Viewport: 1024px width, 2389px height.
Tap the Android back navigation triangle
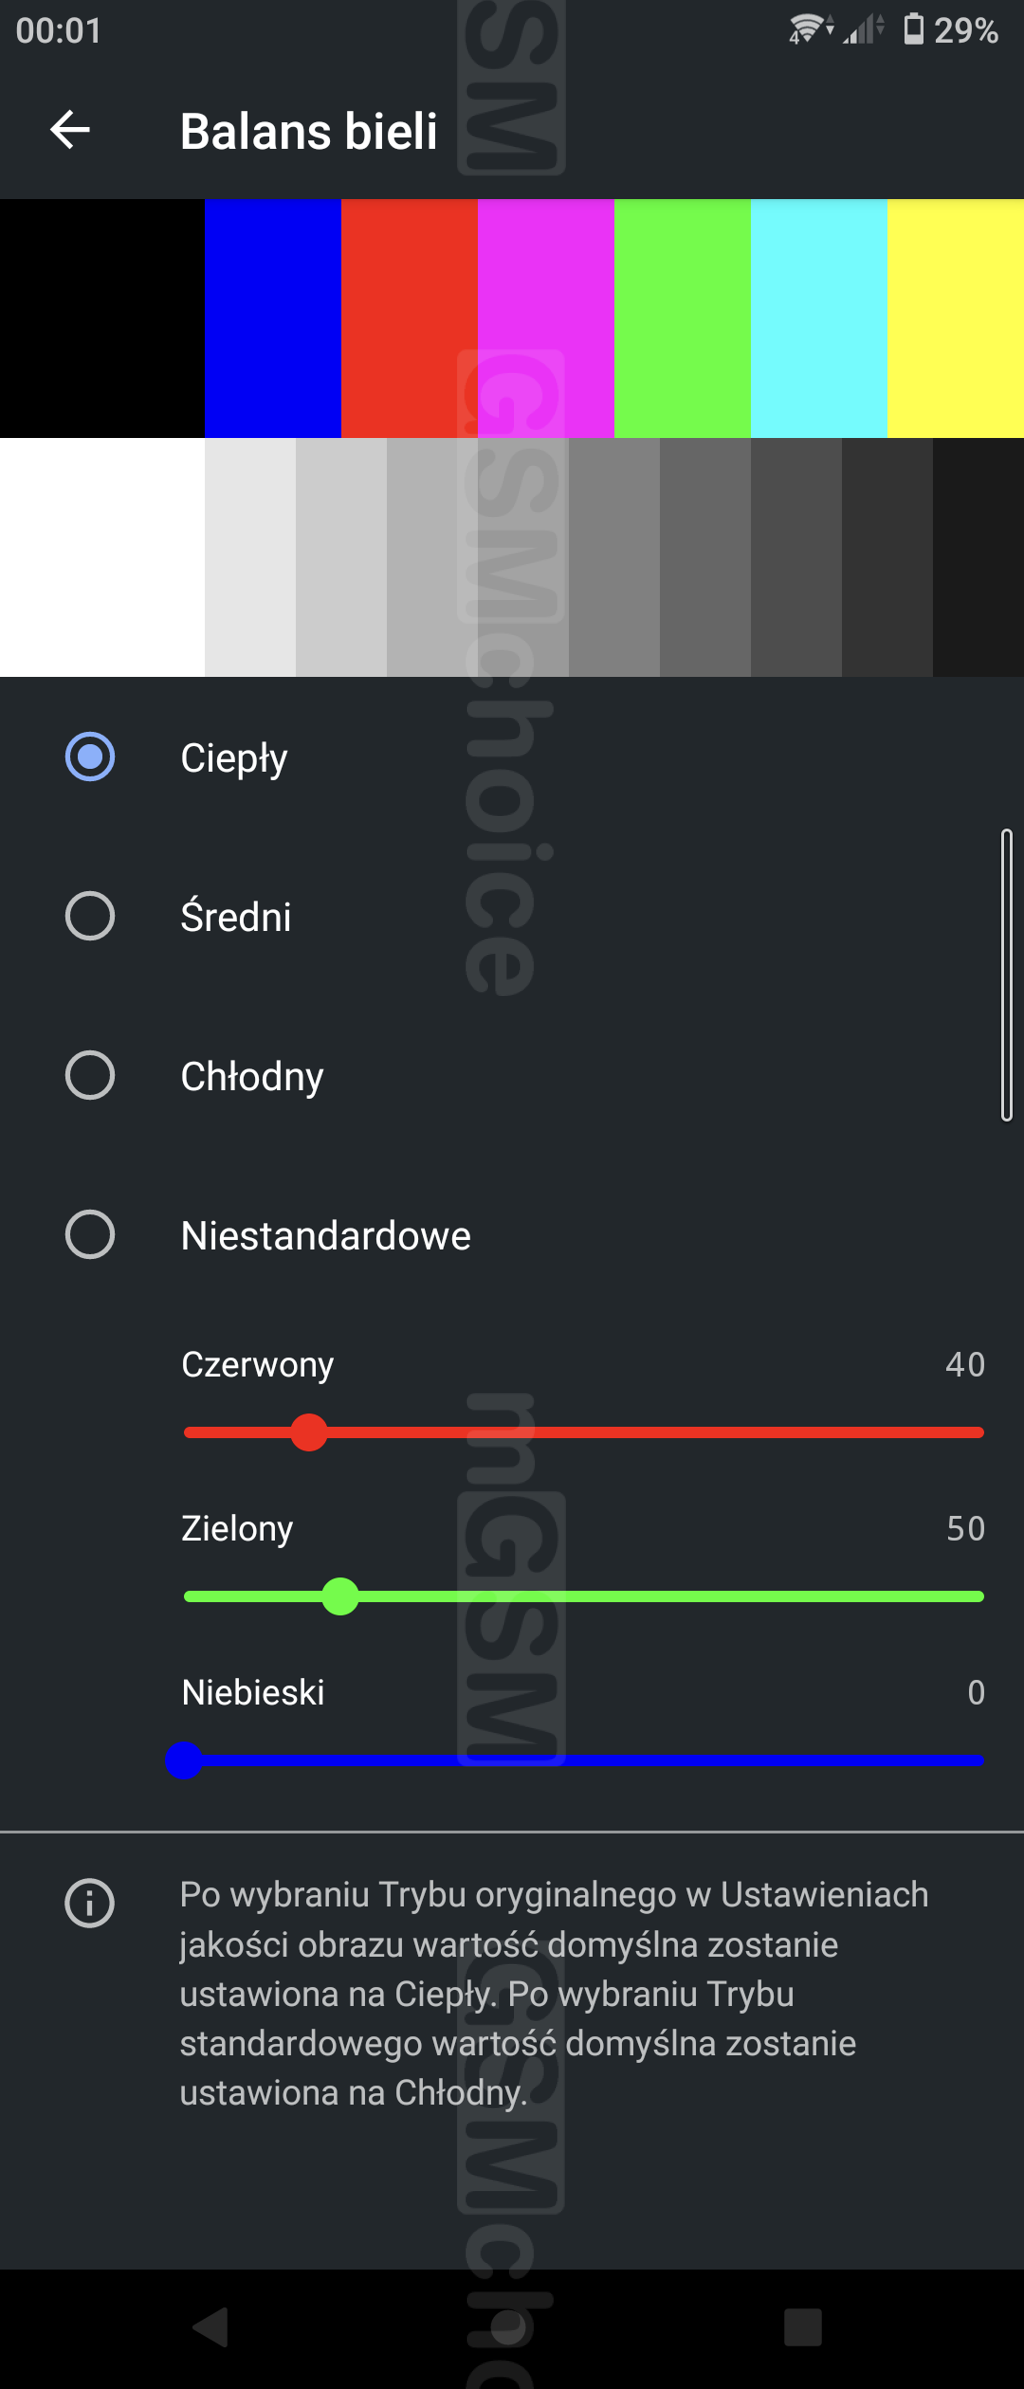(211, 2327)
